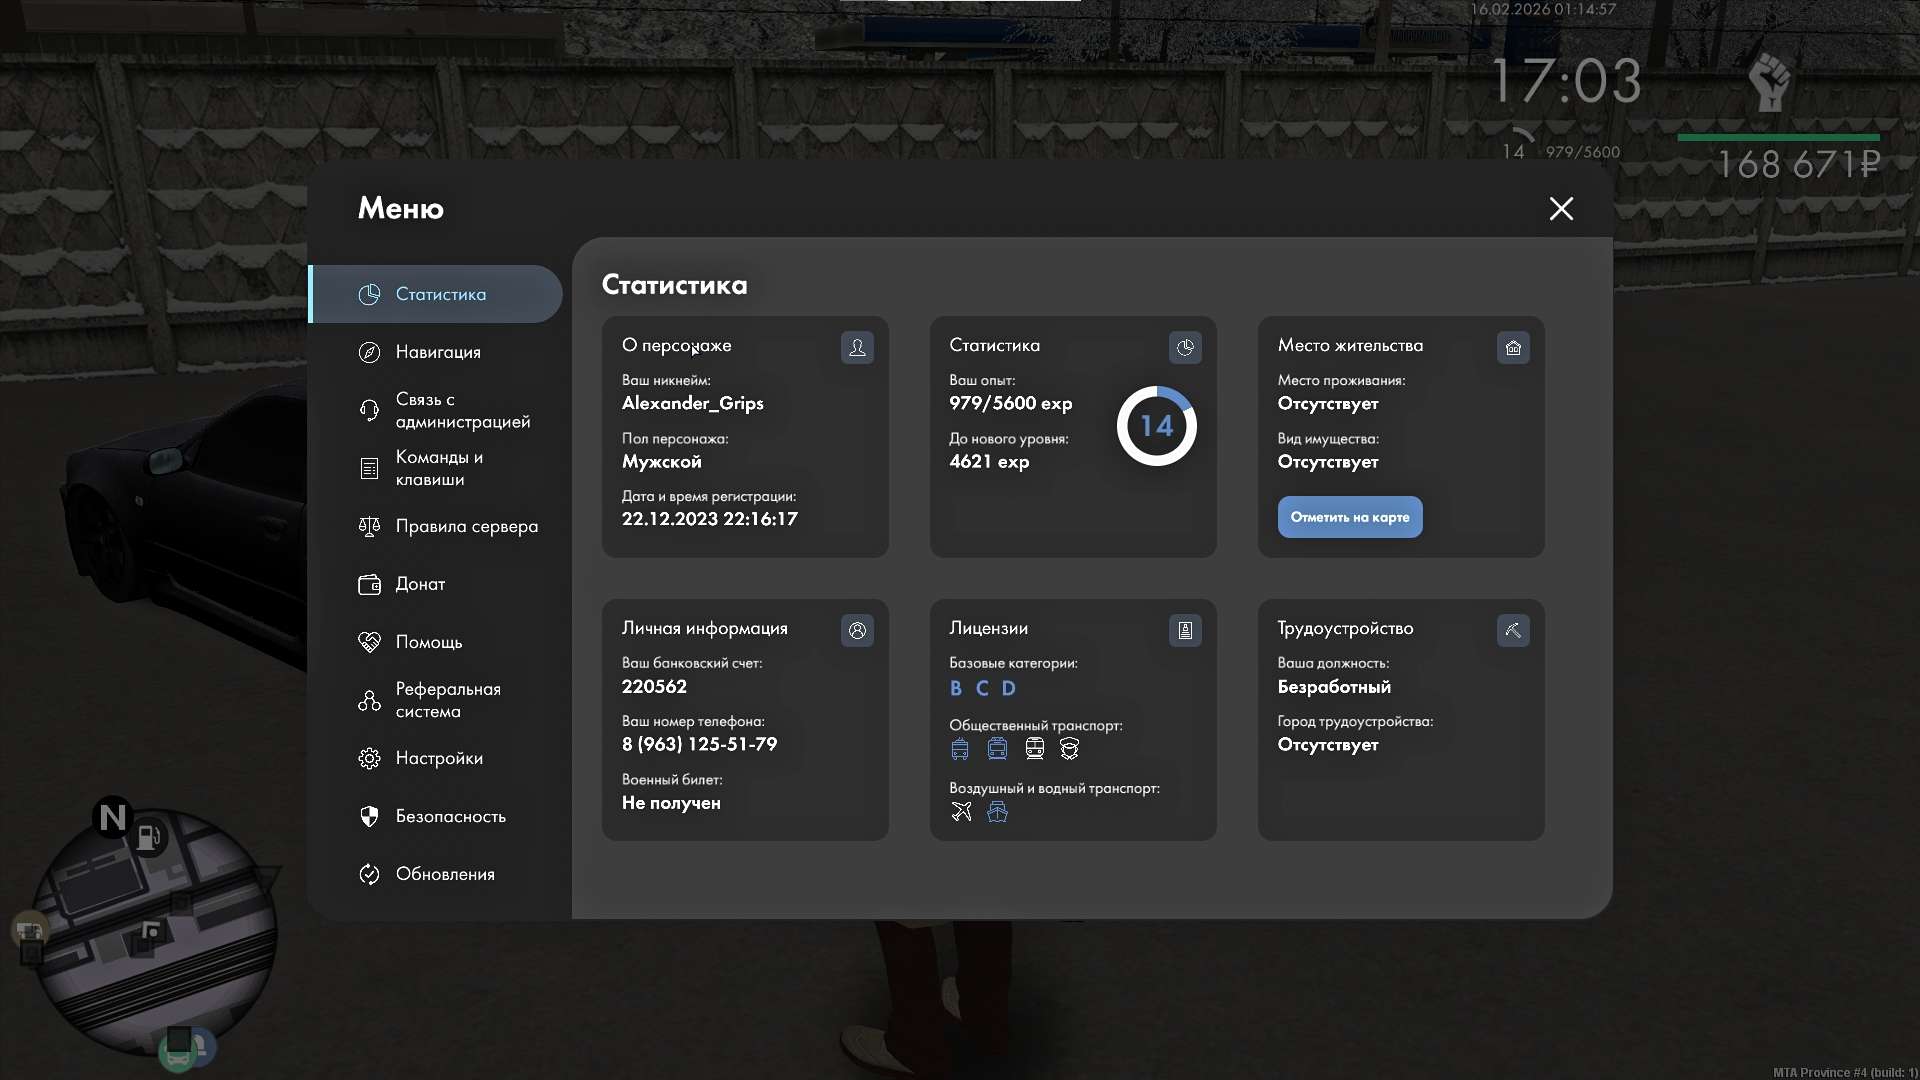Open the Обновления section

tap(445, 874)
